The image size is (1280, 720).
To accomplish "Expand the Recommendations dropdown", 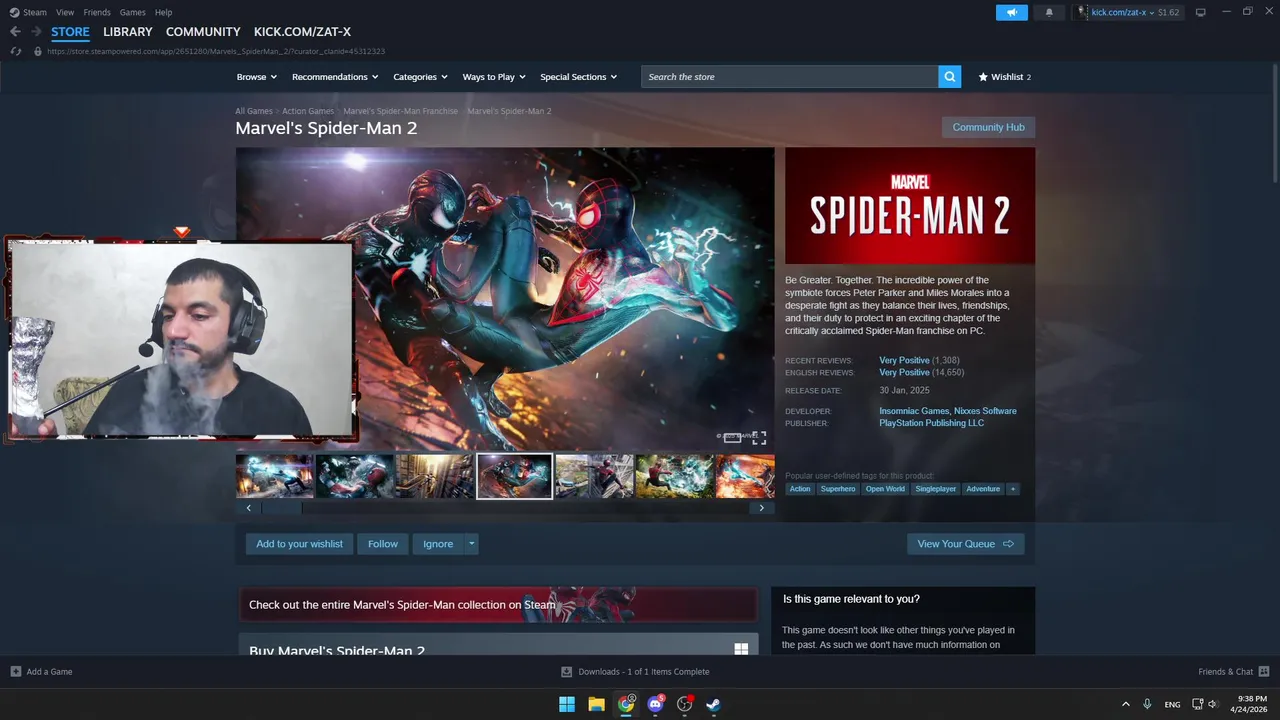I will pos(335,77).
